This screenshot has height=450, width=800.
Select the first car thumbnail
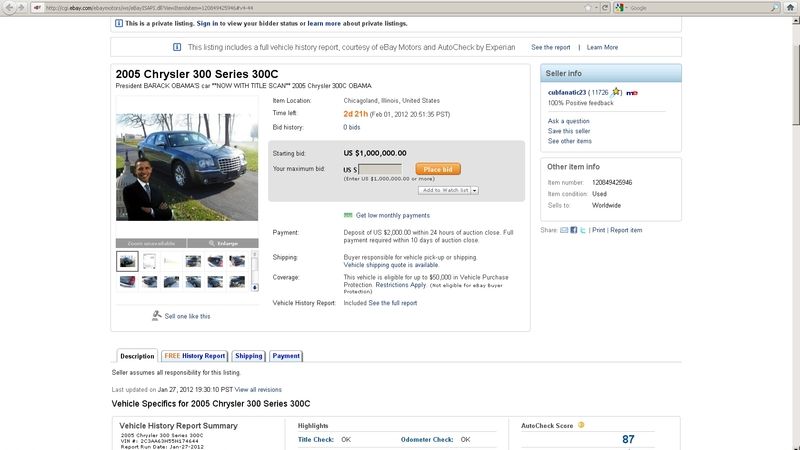[x=127, y=261]
